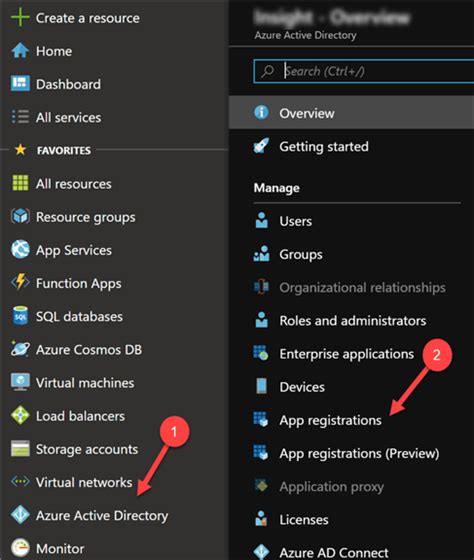The width and height of the screenshot is (474, 560).
Task: Open the Virtual machines monitor icon
Action: pos(20,382)
